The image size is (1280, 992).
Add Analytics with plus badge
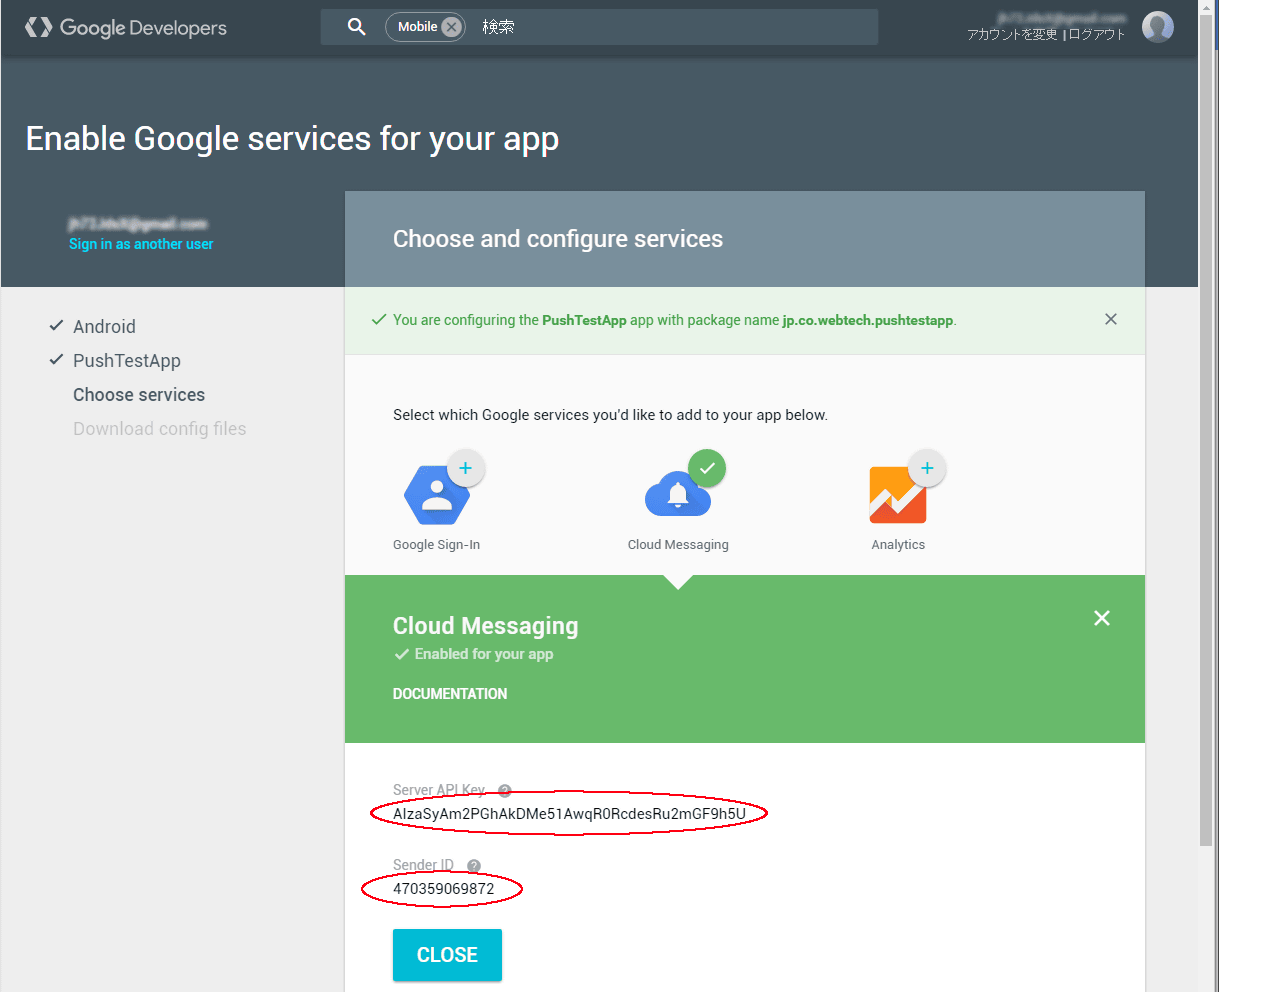pos(927,468)
